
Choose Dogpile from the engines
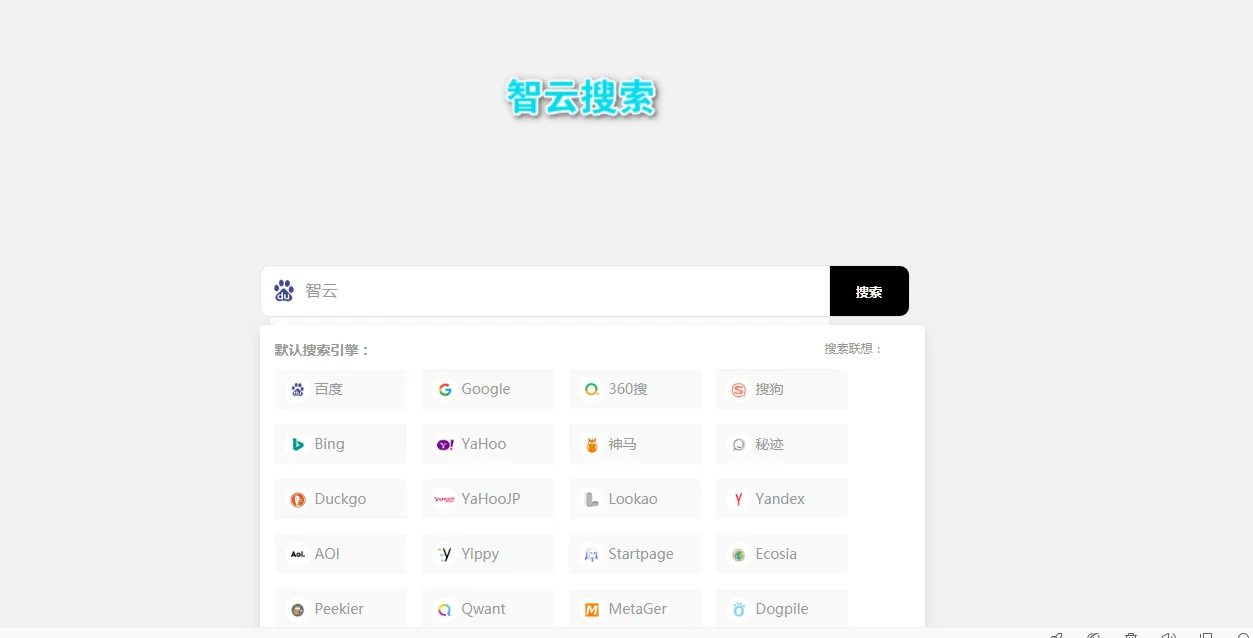click(782, 609)
